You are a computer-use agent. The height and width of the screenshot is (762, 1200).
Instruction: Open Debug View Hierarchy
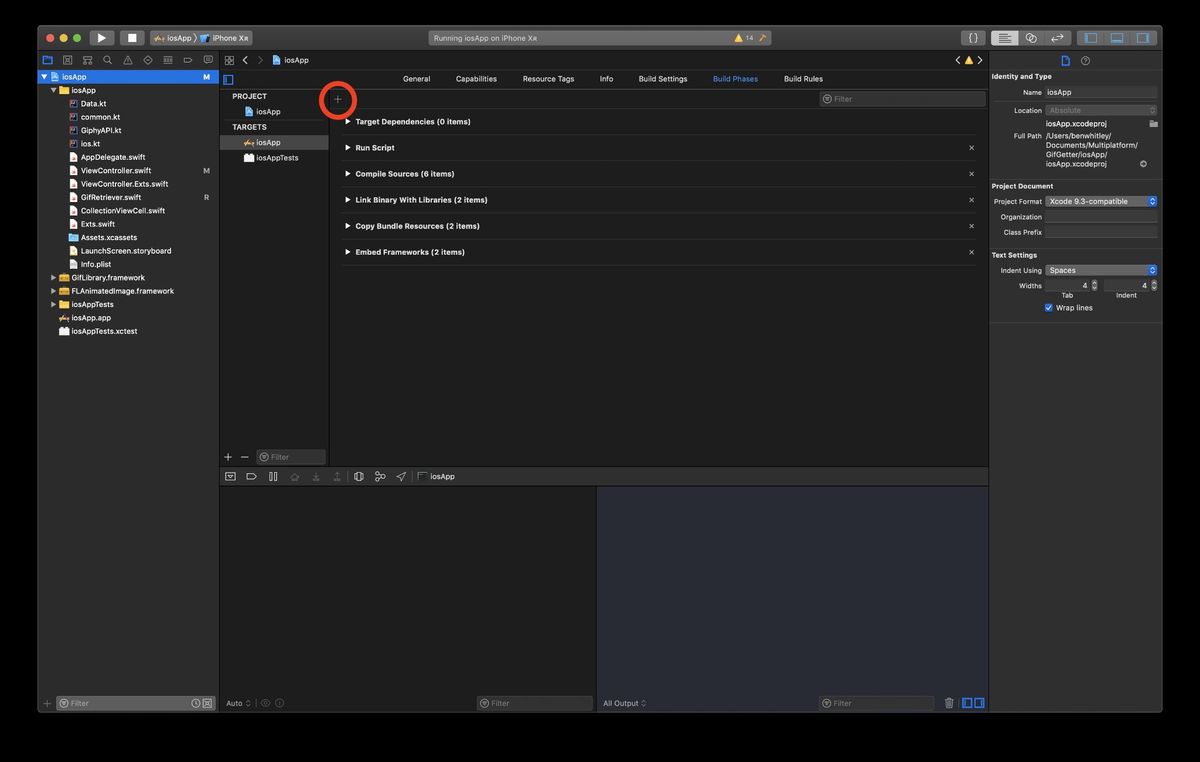click(x=358, y=477)
